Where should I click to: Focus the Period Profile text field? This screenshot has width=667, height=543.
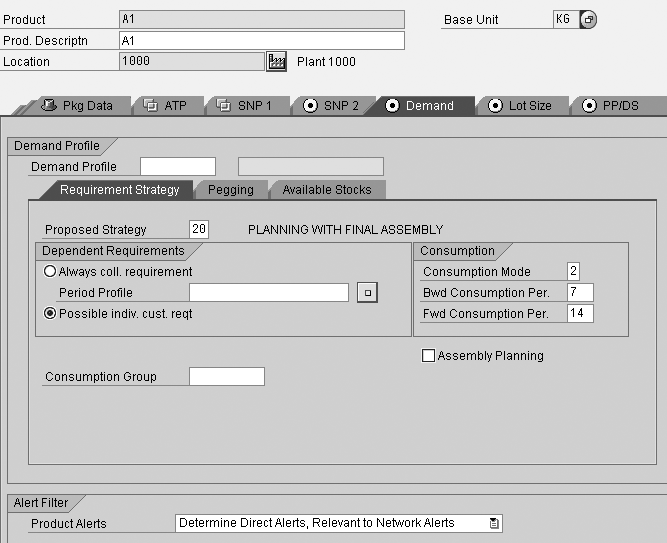(x=269, y=293)
